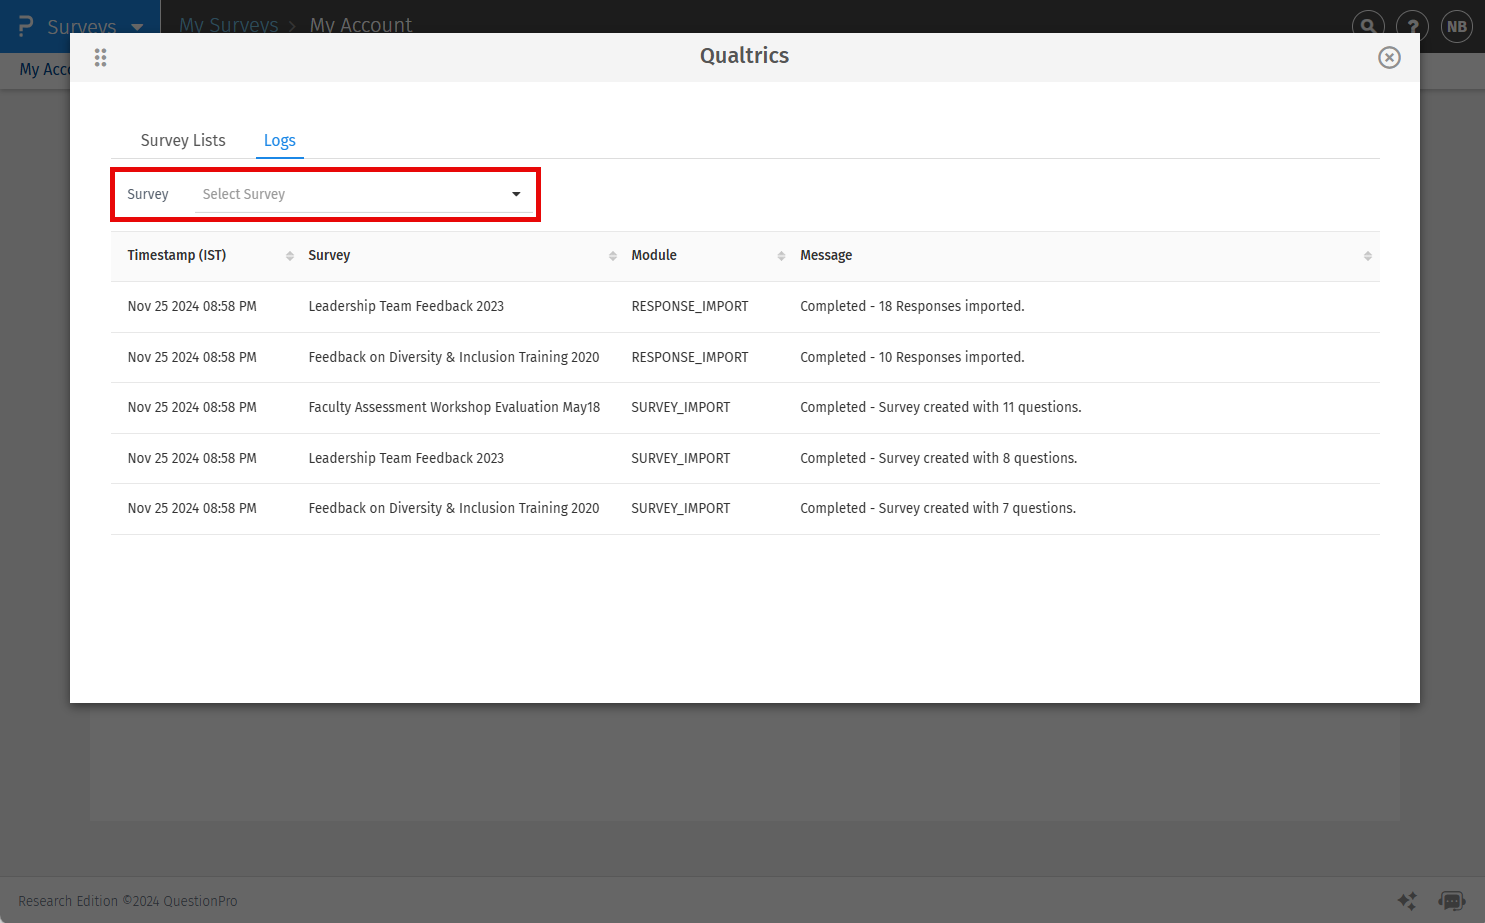Click the sparkle AI icon in footer
The height and width of the screenshot is (923, 1485).
pos(1407,901)
